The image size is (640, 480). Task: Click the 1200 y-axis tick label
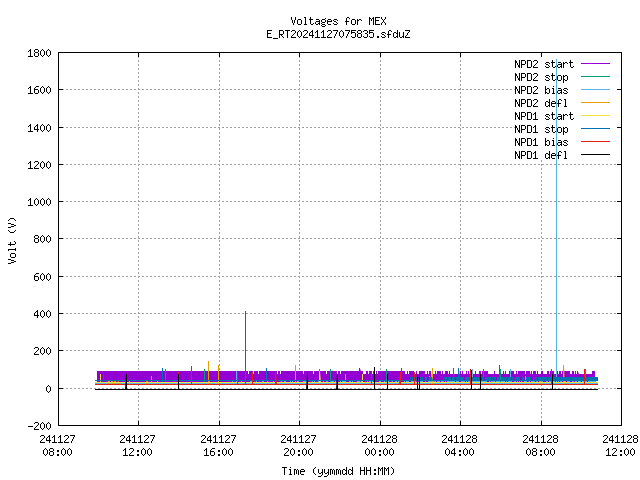39,165
